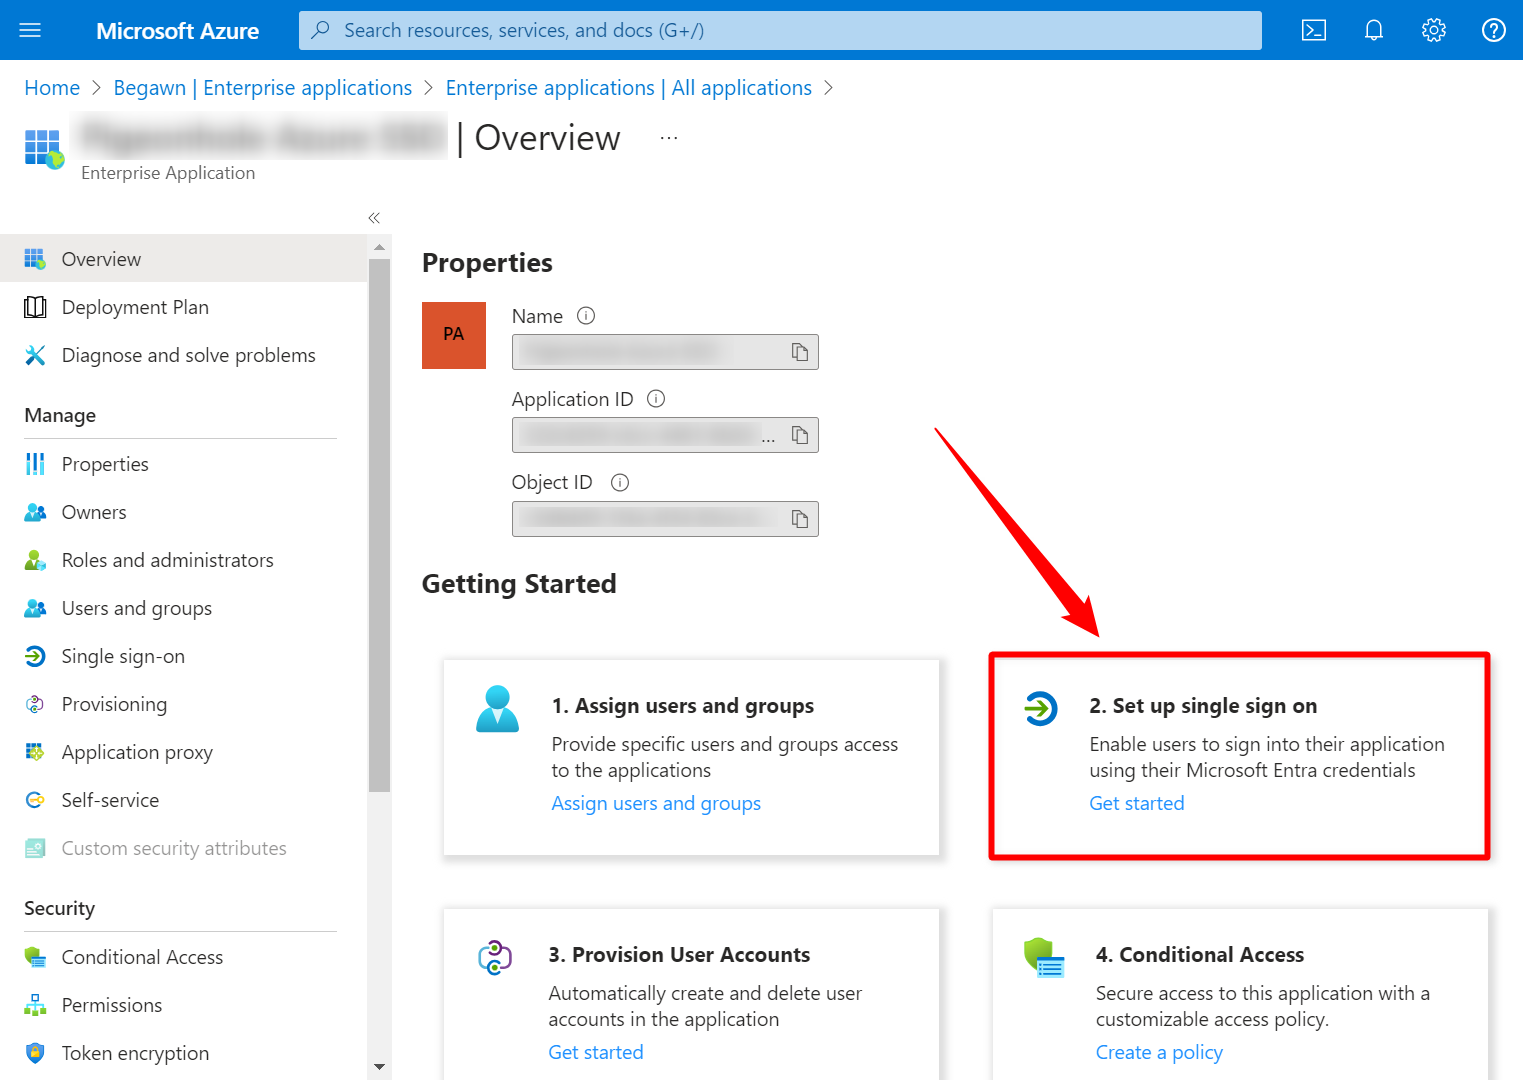
Task: Show info tooltip for Object ID
Action: [x=620, y=483]
